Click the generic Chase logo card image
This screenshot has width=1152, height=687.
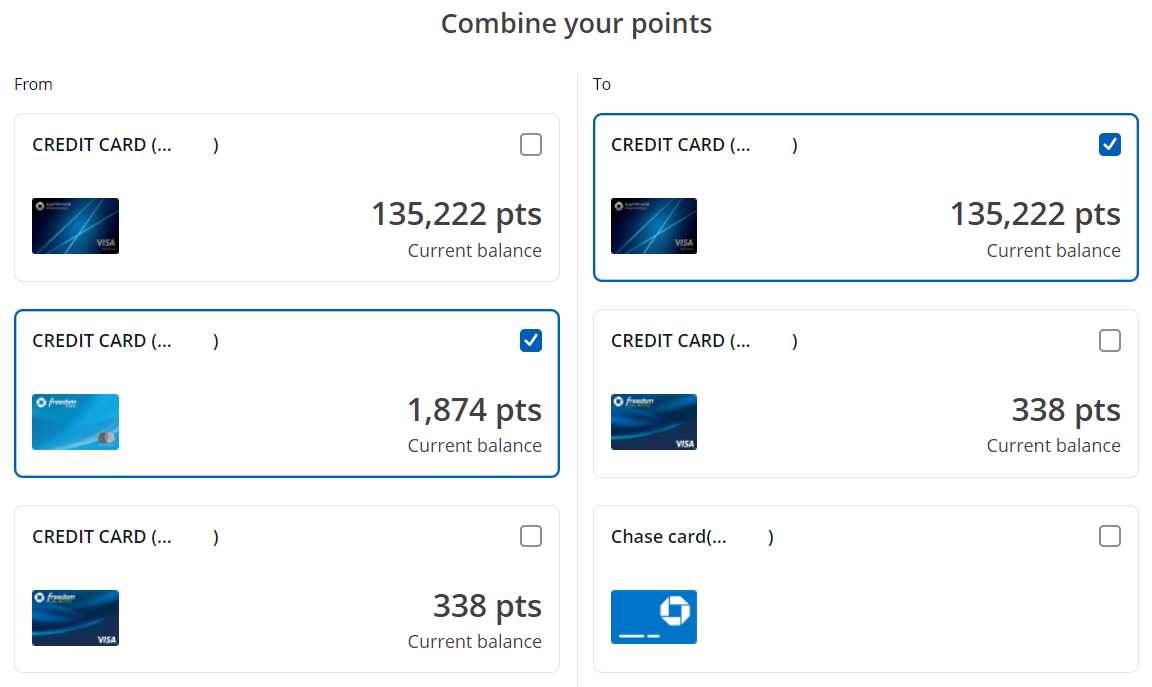654,617
